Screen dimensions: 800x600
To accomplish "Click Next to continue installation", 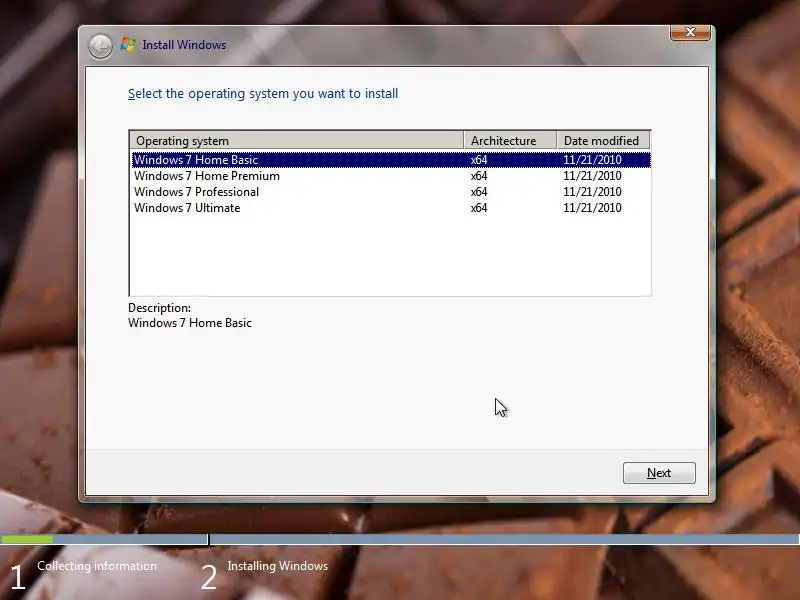I will [x=659, y=473].
